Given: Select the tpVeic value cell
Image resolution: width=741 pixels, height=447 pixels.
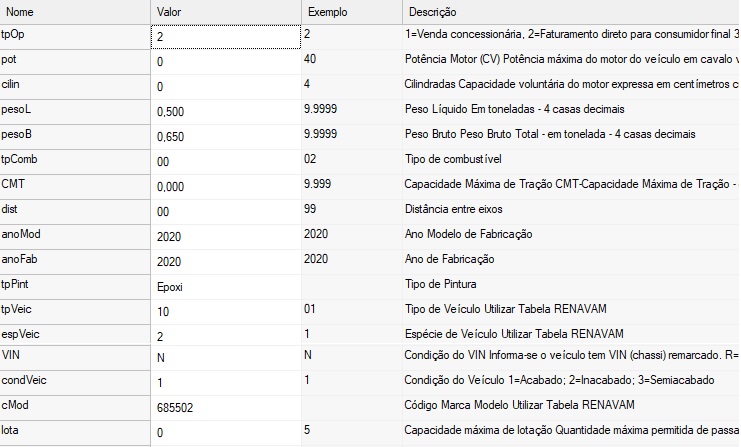Looking at the screenshot, I should (225, 310).
